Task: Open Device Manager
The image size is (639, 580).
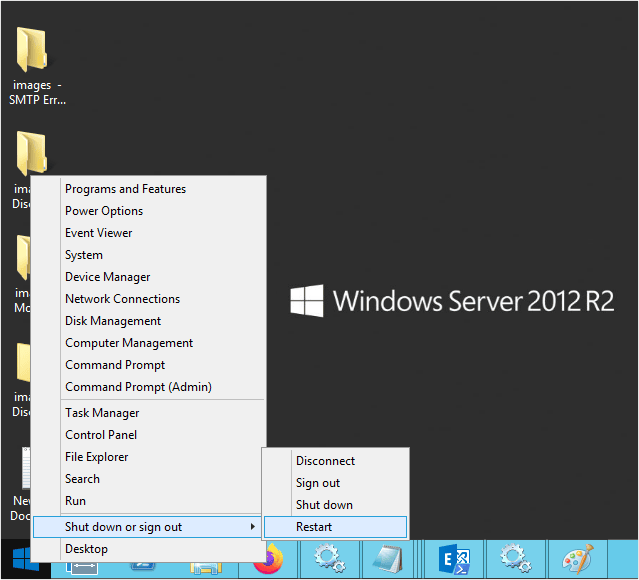Action: coord(149,277)
